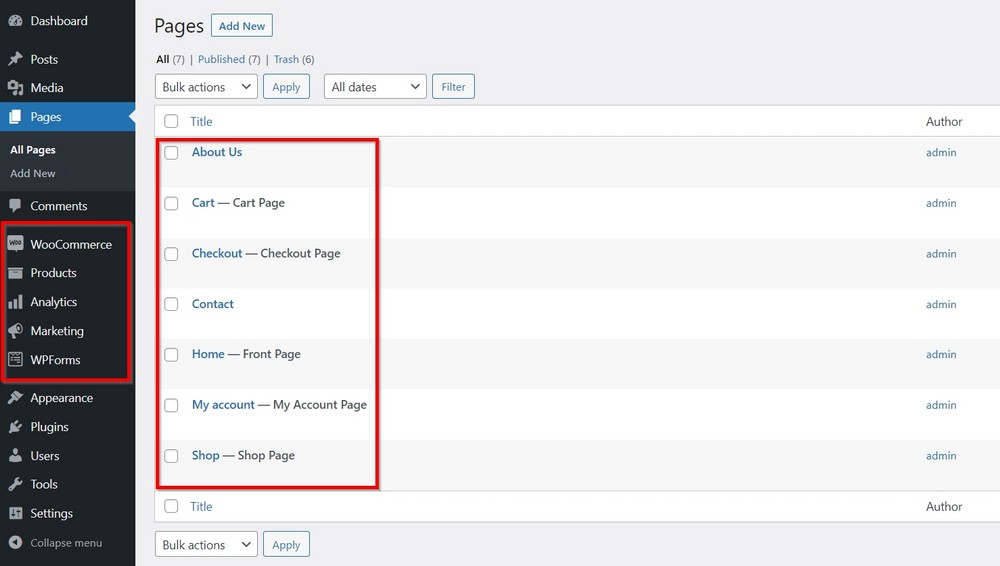Open the Home page title link
Screen dimensions: 1000x566
pyautogui.click(x=208, y=354)
